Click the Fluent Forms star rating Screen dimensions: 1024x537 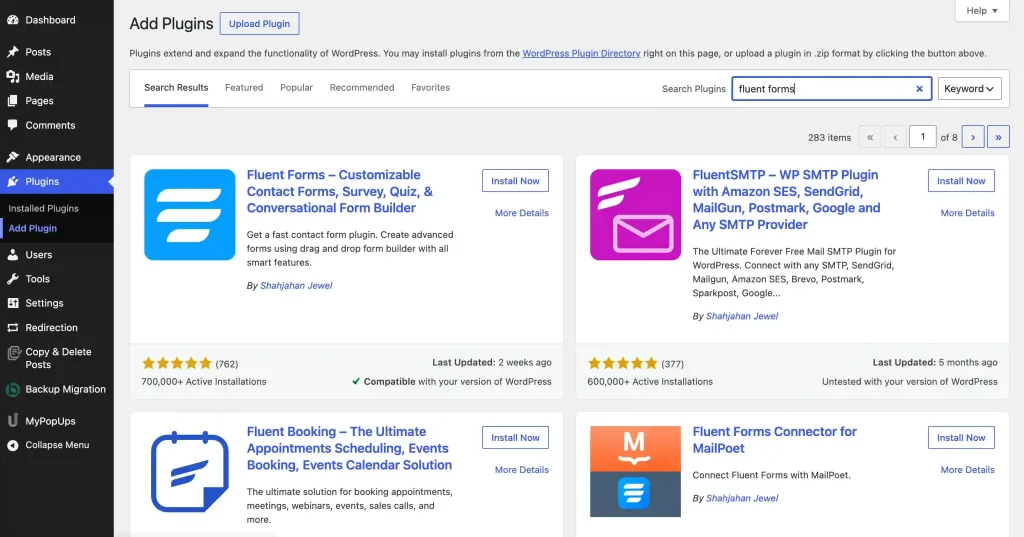(177, 363)
